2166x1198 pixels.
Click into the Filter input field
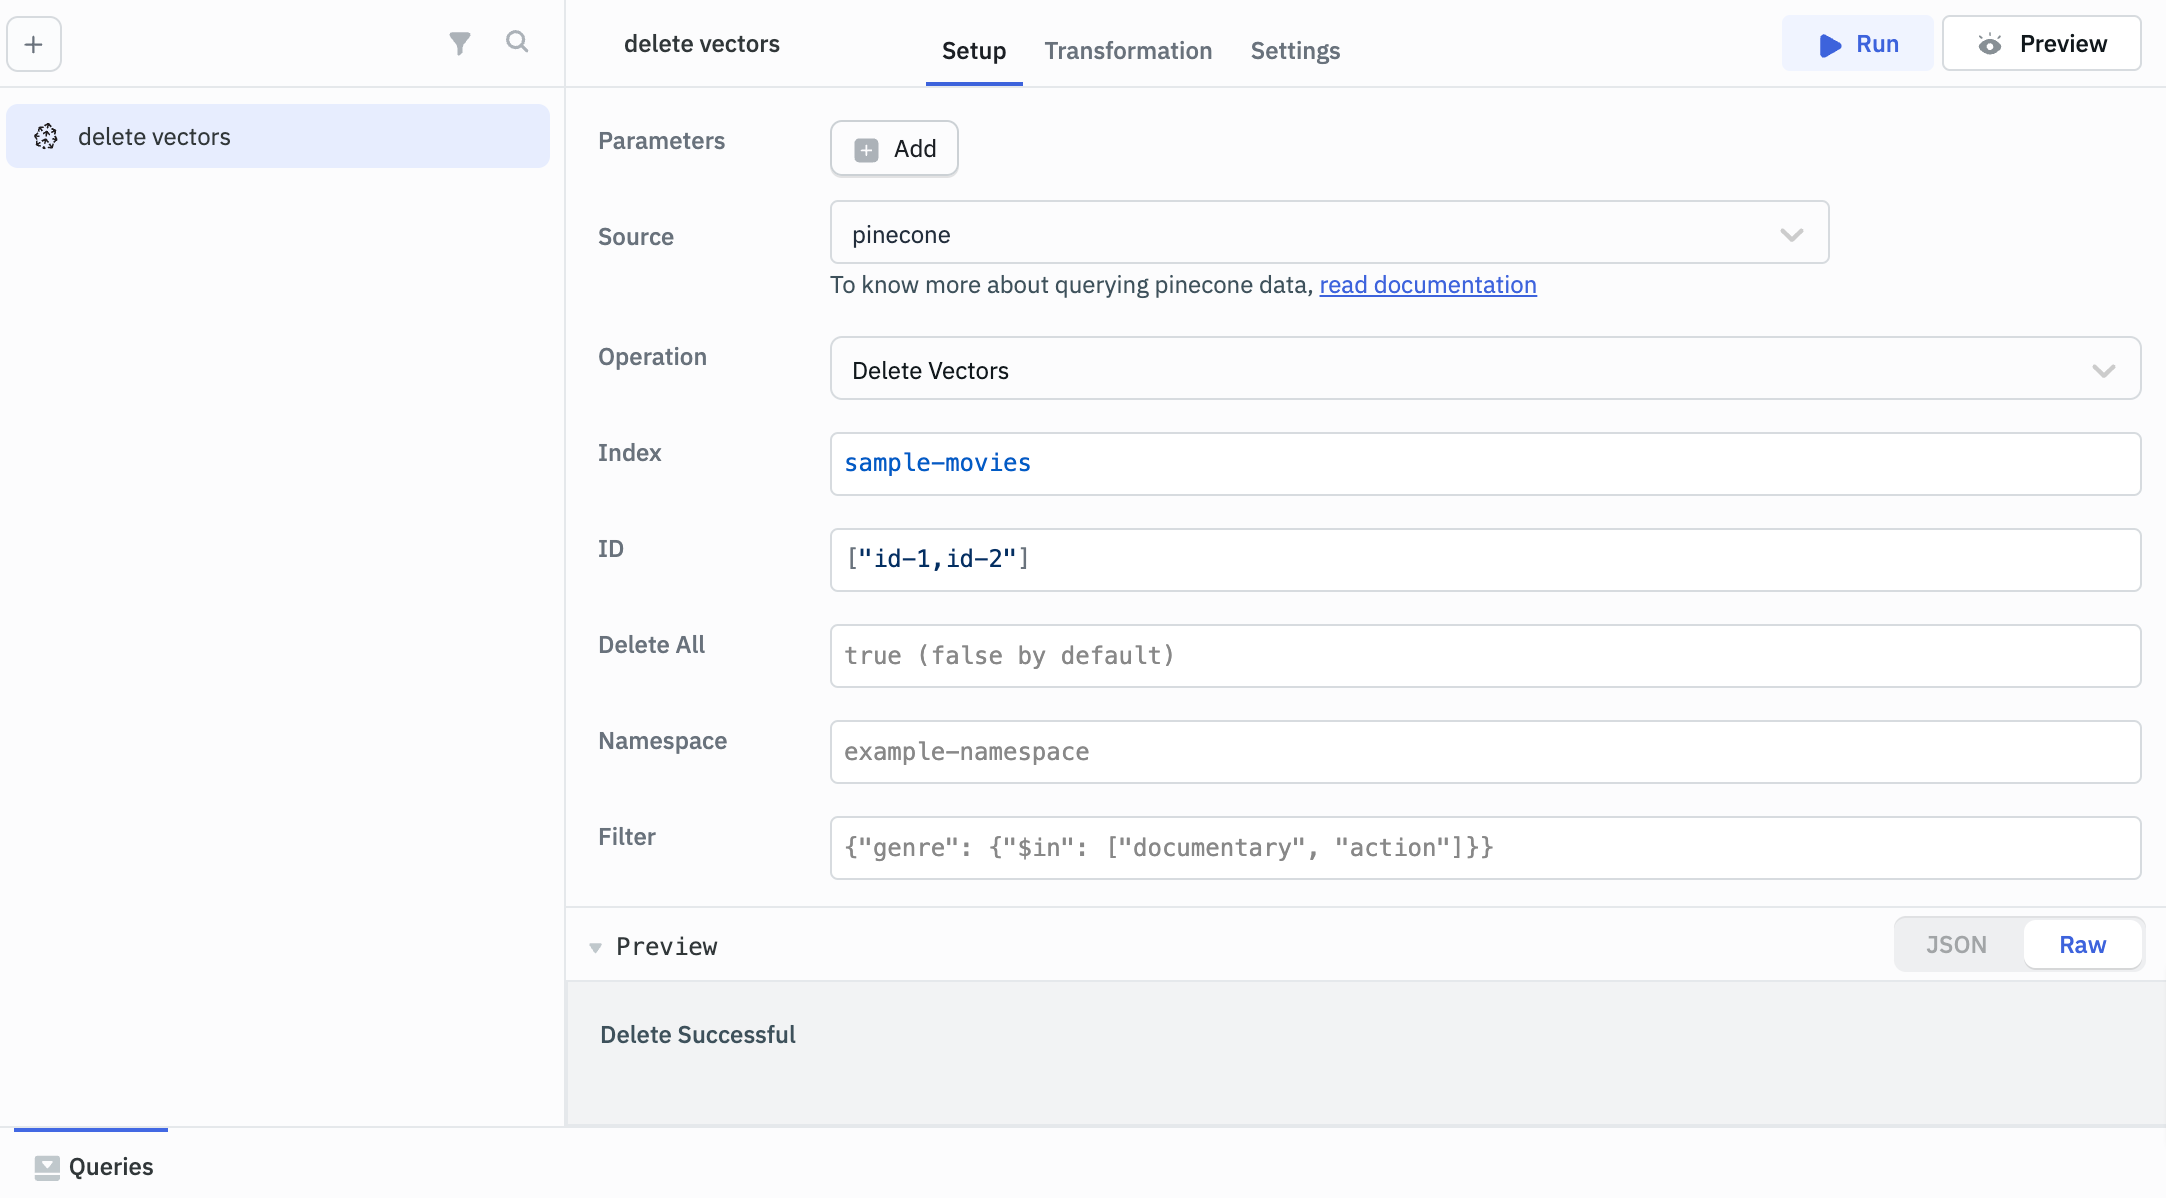tap(1484, 848)
